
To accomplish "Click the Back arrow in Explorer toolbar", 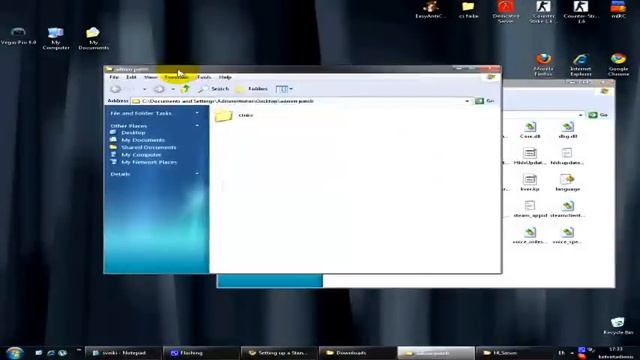I will click(x=116, y=89).
